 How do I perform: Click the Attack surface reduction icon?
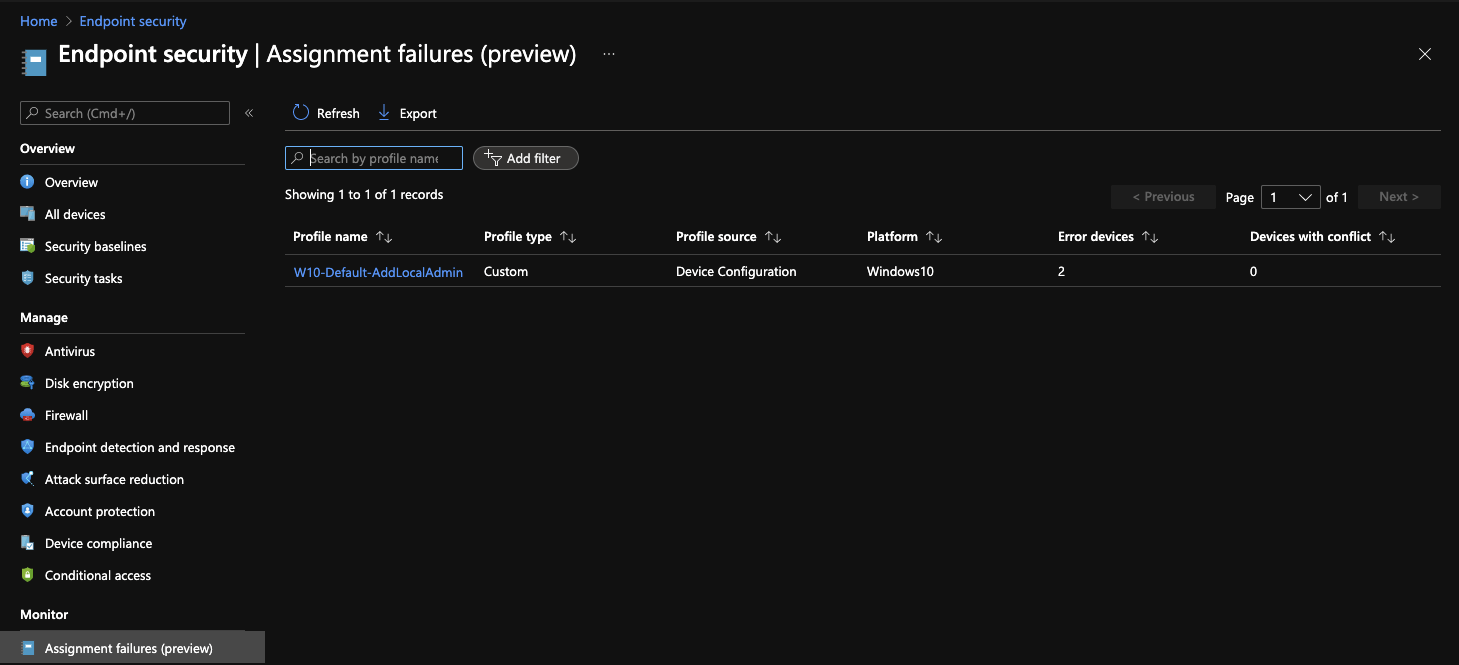(x=28, y=479)
